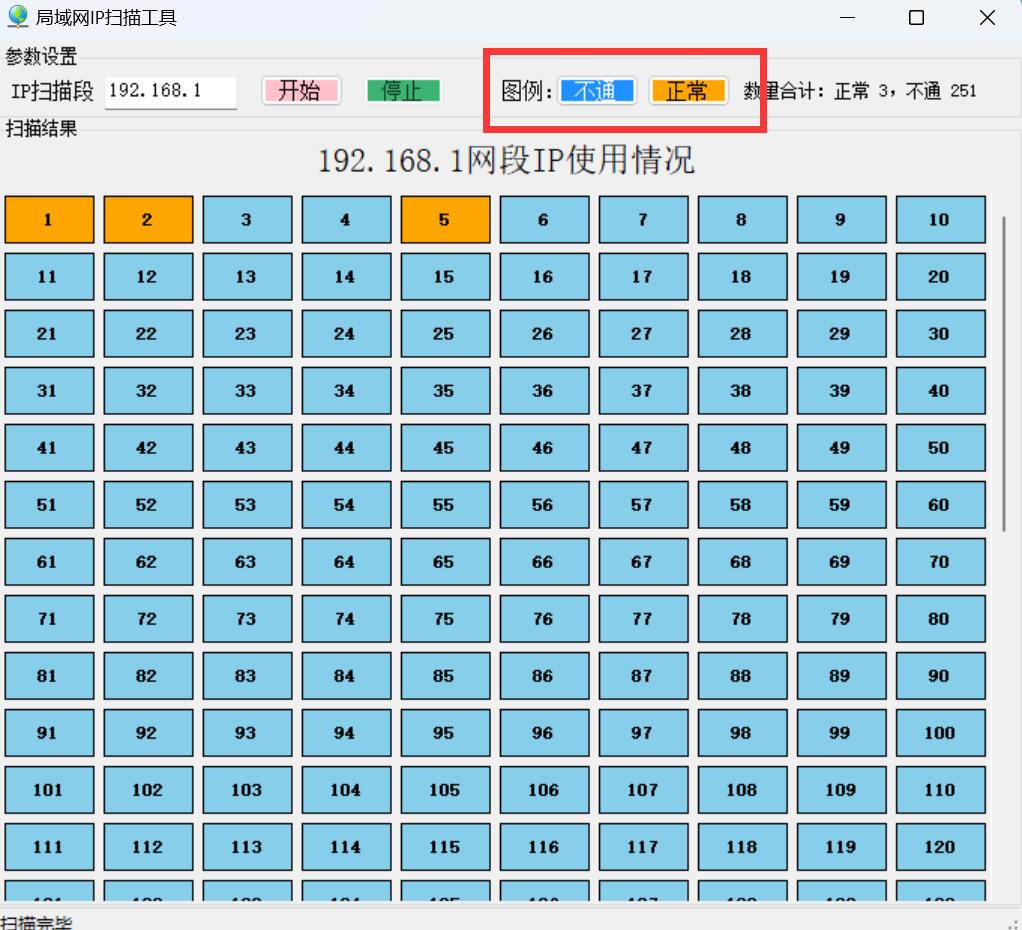Select the orange IP cell 5

tap(445, 220)
